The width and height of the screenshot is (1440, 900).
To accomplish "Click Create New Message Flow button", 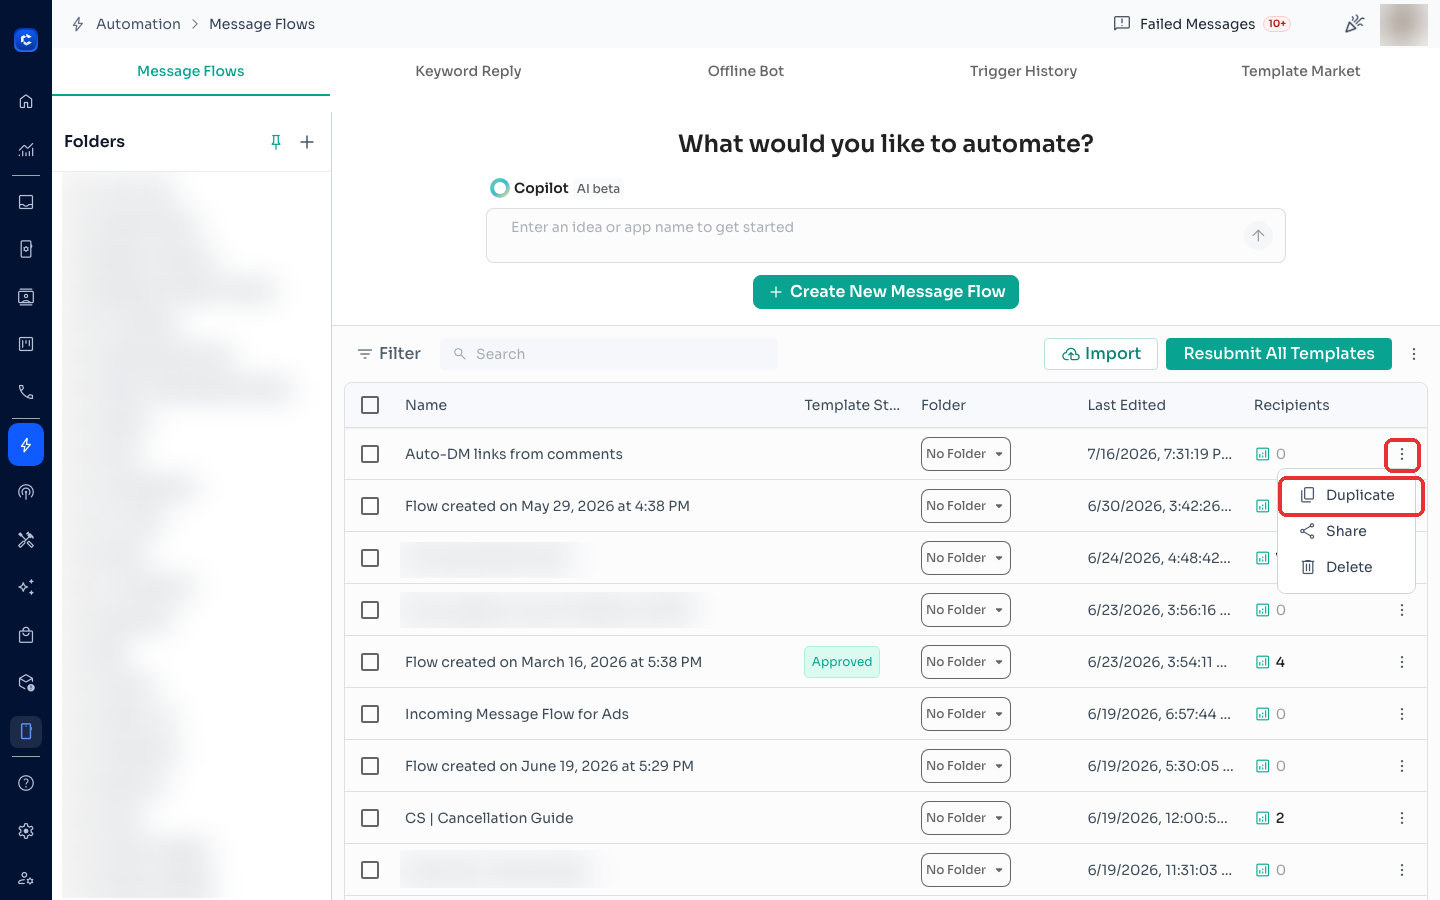I will pos(886,292).
